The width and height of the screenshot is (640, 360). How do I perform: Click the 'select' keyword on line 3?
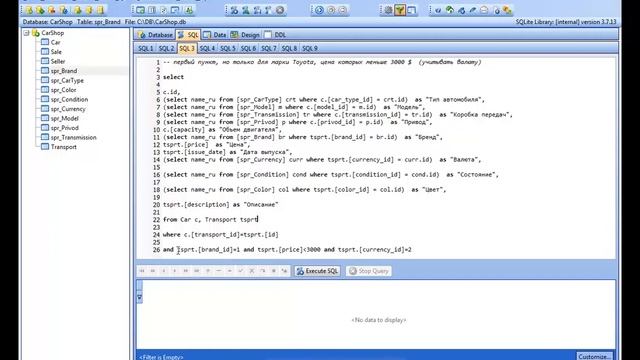[x=173, y=77]
